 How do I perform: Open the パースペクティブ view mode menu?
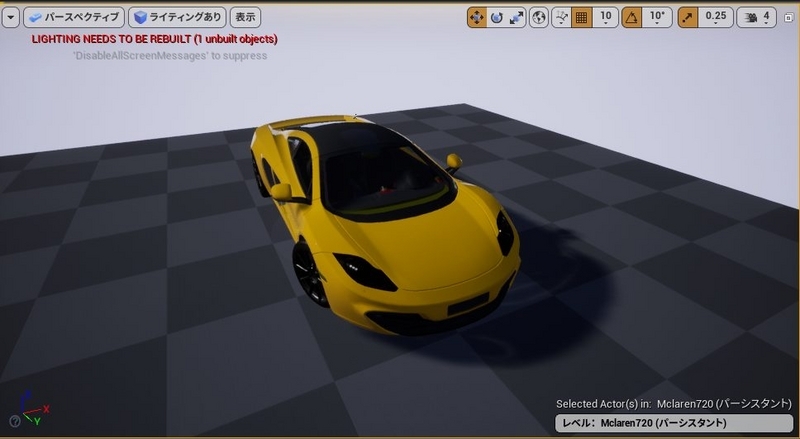[74, 17]
